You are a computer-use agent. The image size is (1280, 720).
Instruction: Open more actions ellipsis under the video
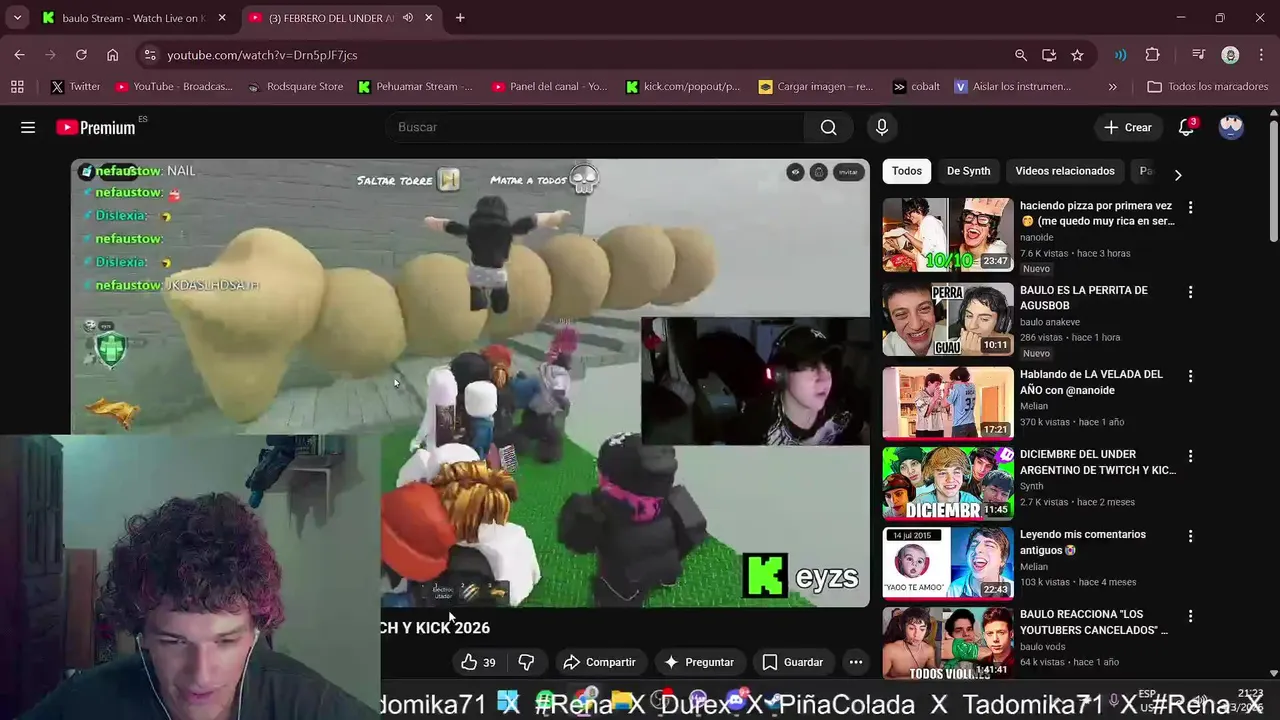click(x=855, y=662)
